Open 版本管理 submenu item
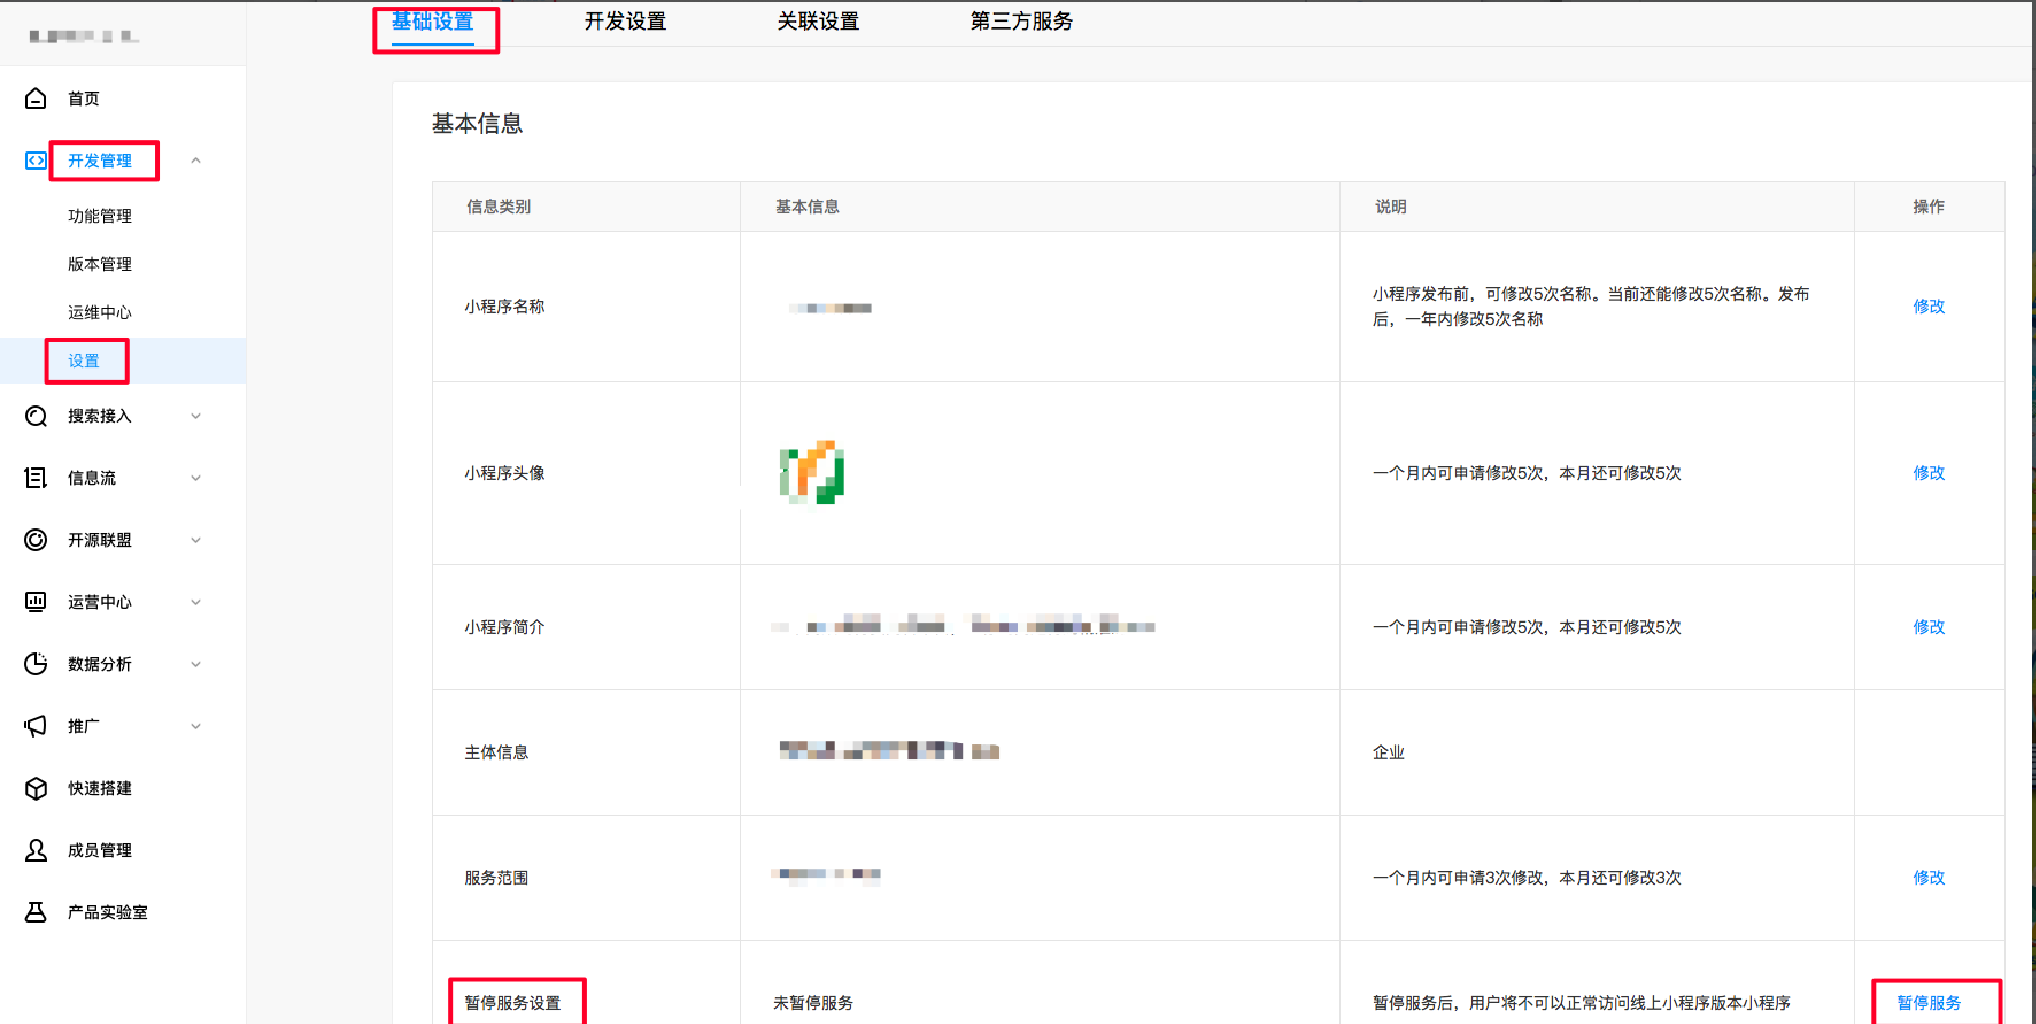This screenshot has width=2036, height=1024. click(100, 264)
